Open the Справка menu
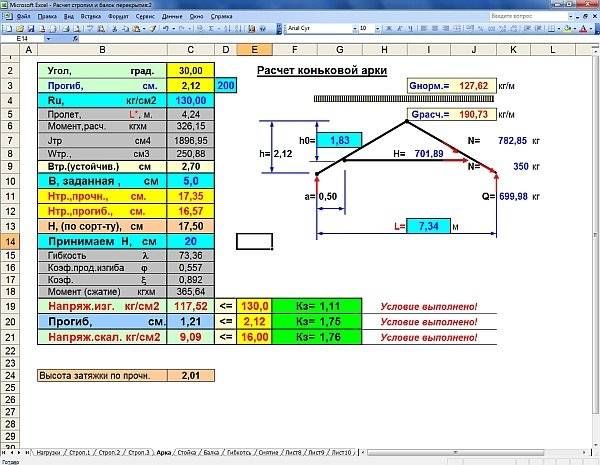The width and height of the screenshot is (600, 465). point(222,16)
